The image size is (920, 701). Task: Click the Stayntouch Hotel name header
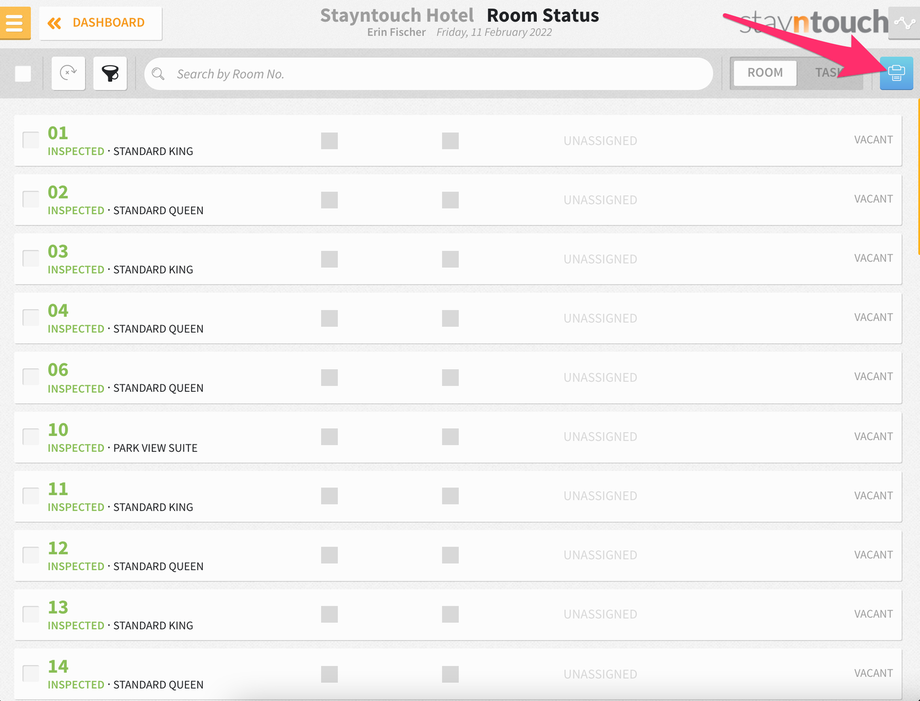[397, 15]
